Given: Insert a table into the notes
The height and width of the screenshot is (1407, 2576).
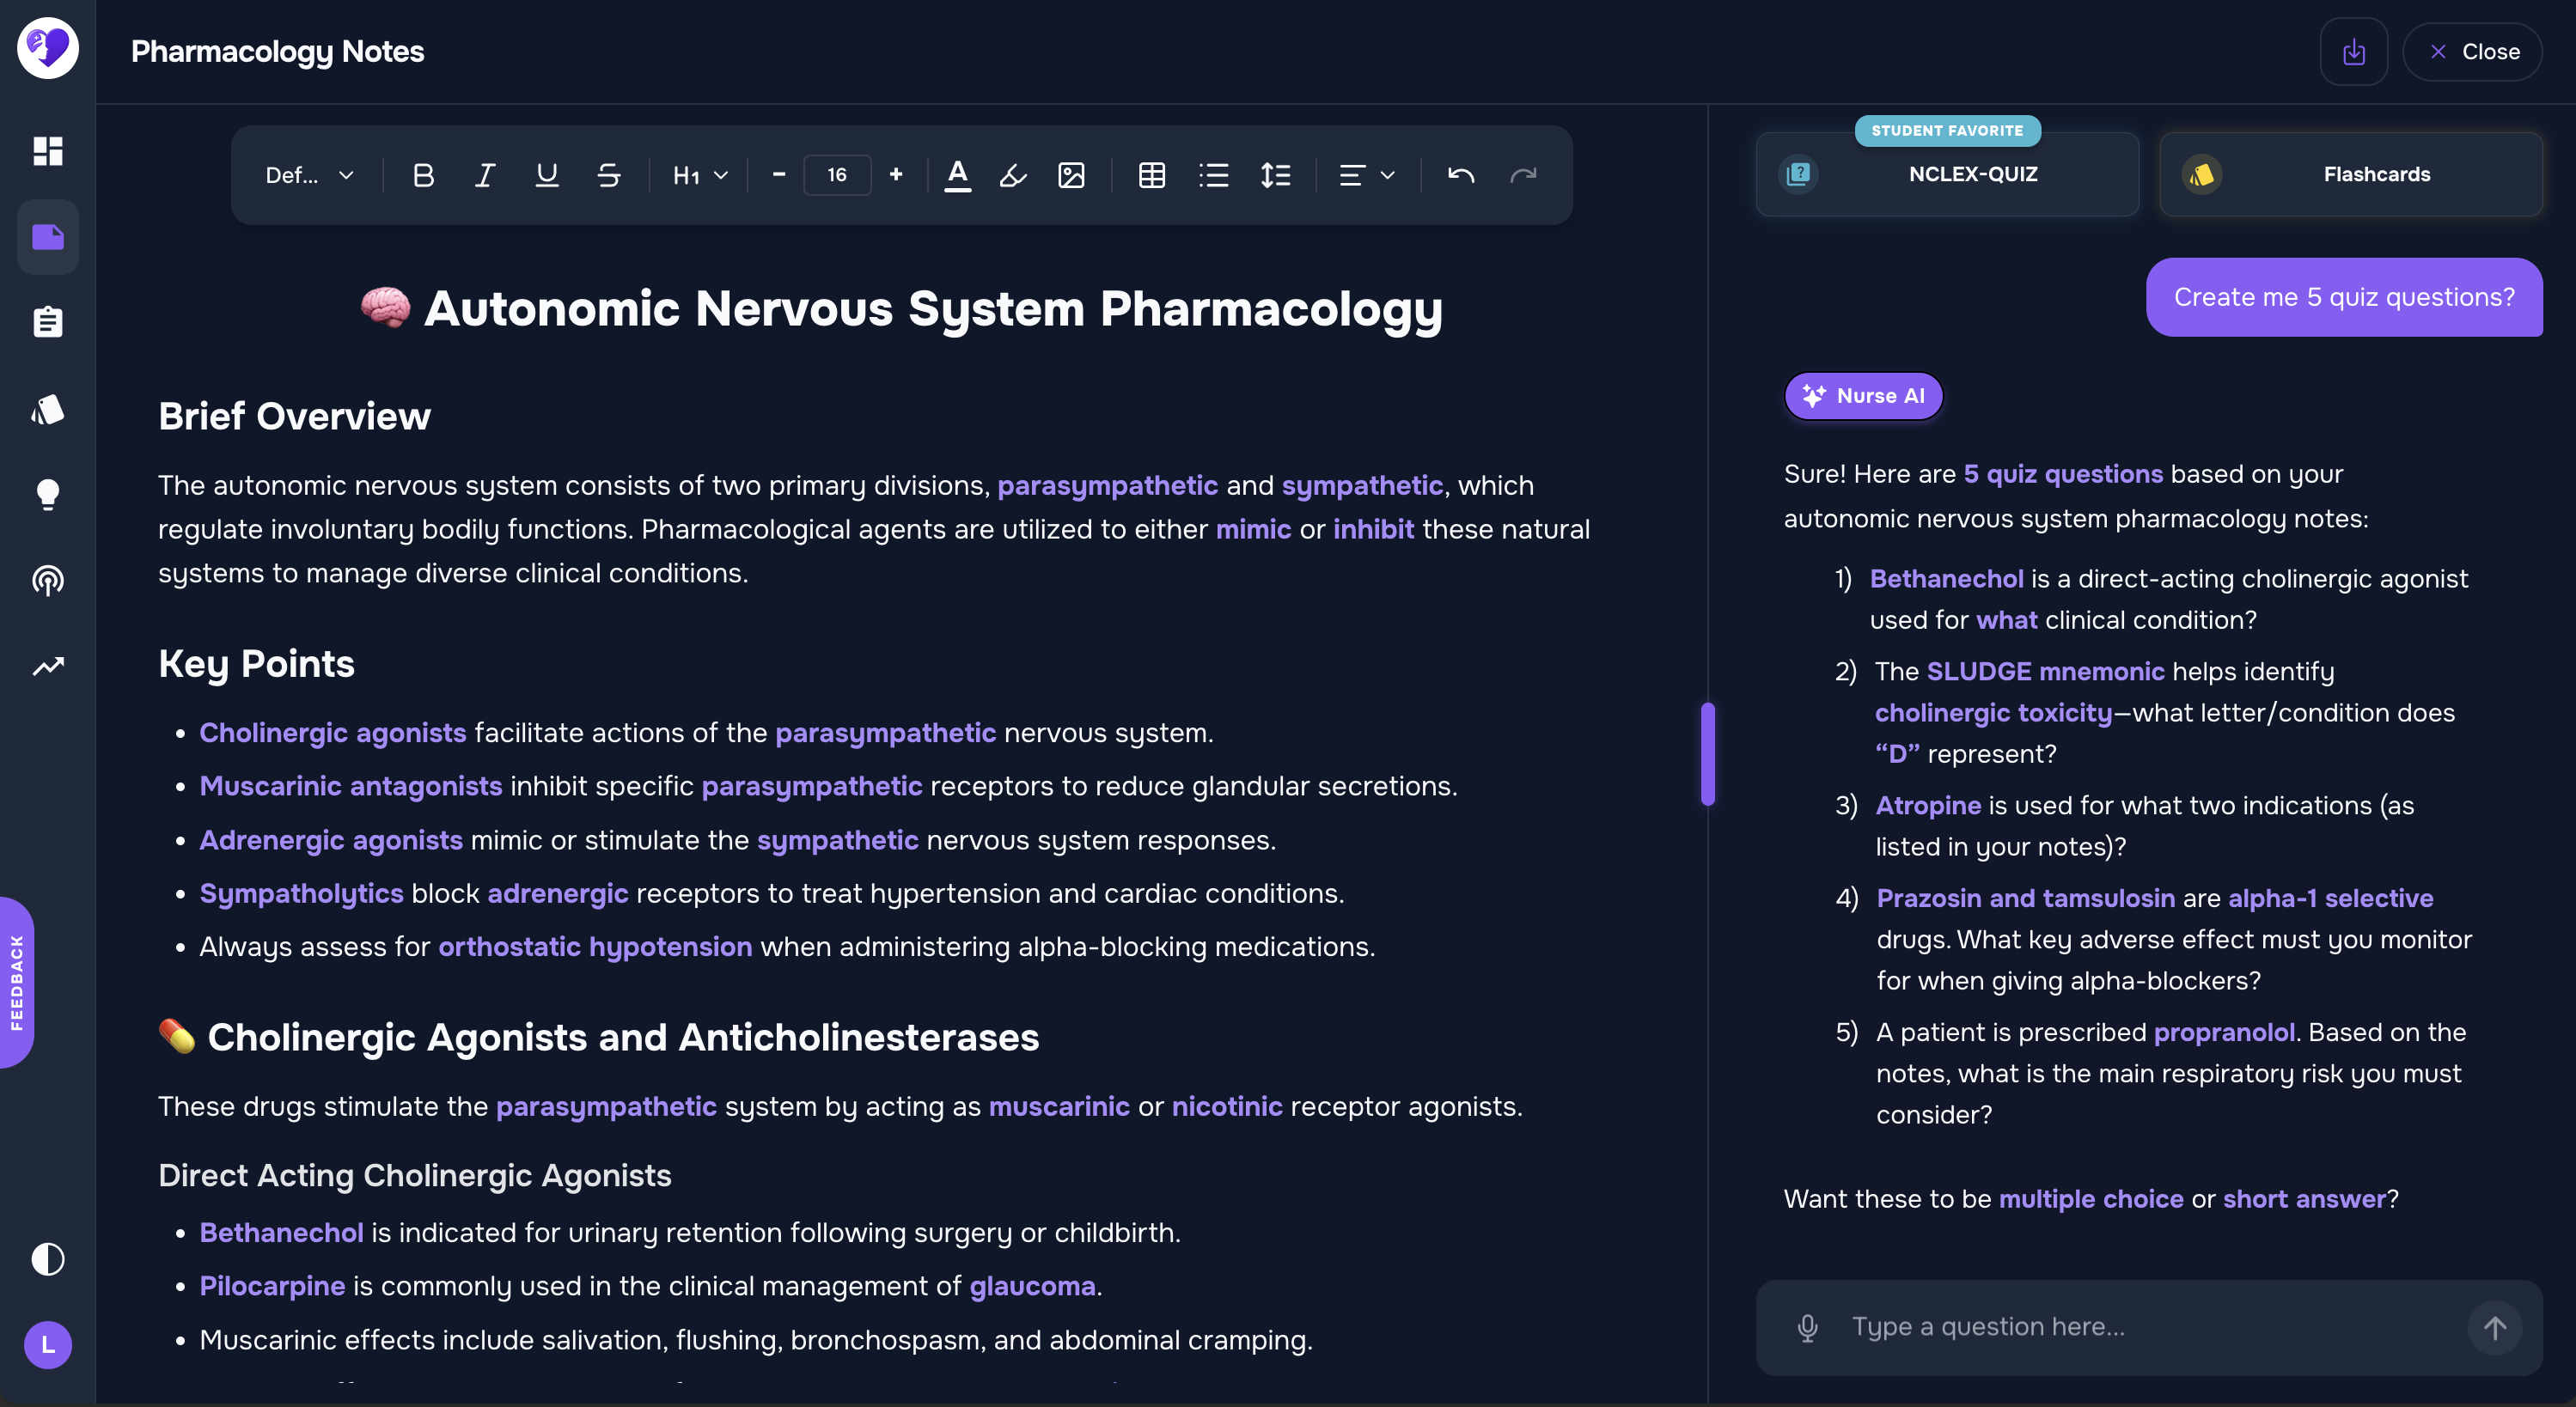Looking at the screenshot, I should click(1151, 176).
